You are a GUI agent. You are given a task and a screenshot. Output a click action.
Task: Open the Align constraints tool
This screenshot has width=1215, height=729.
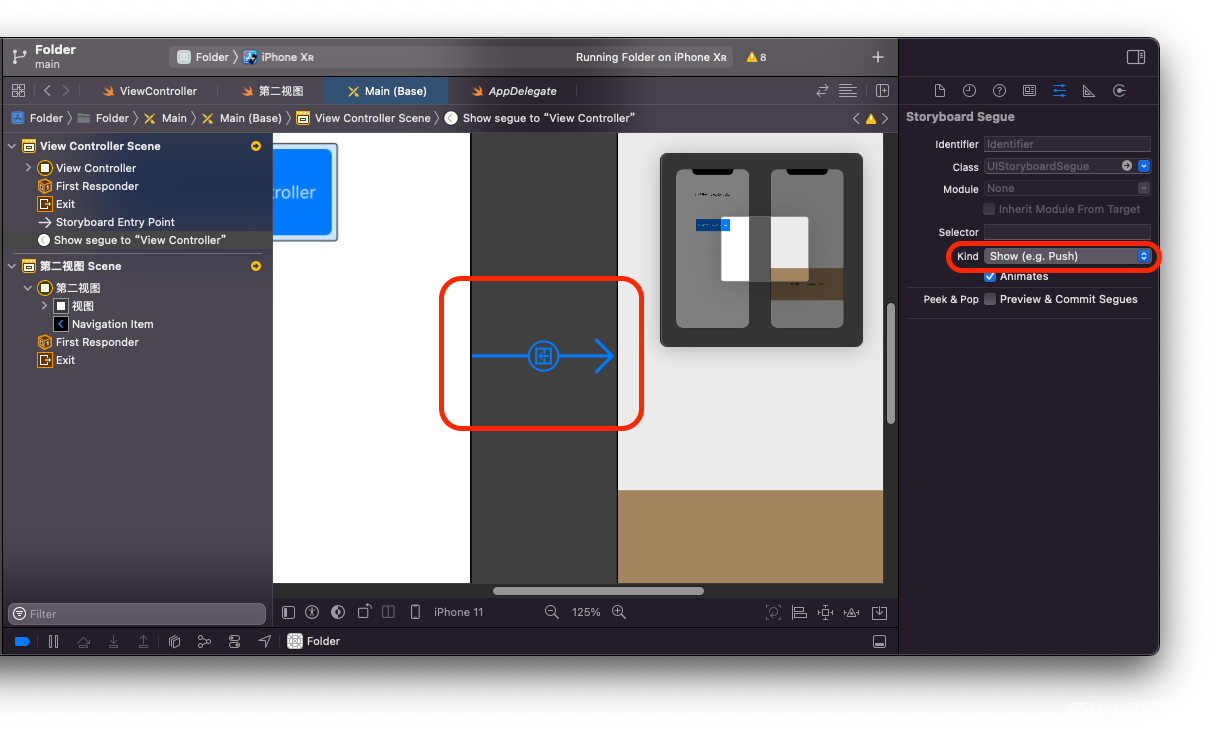point(799,612)
